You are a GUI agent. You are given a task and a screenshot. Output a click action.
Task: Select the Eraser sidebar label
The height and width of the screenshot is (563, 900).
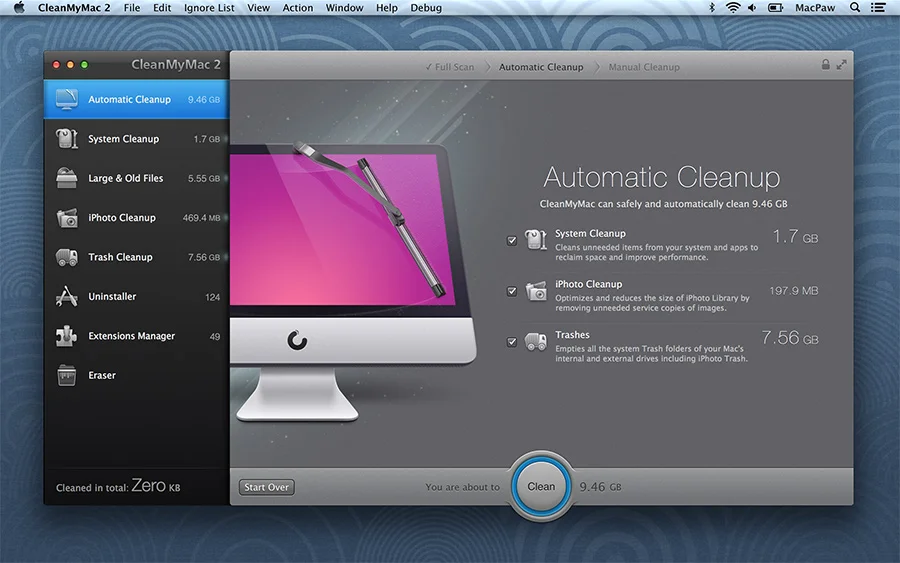[x=102, y=375]
